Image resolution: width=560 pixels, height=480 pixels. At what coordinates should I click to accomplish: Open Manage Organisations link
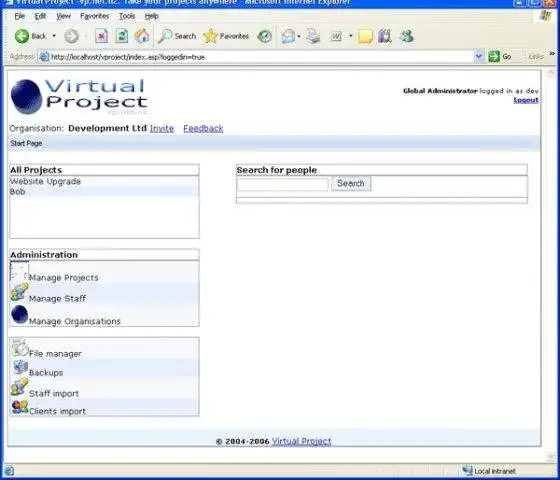pyautogui.click(x=75, y=321)
